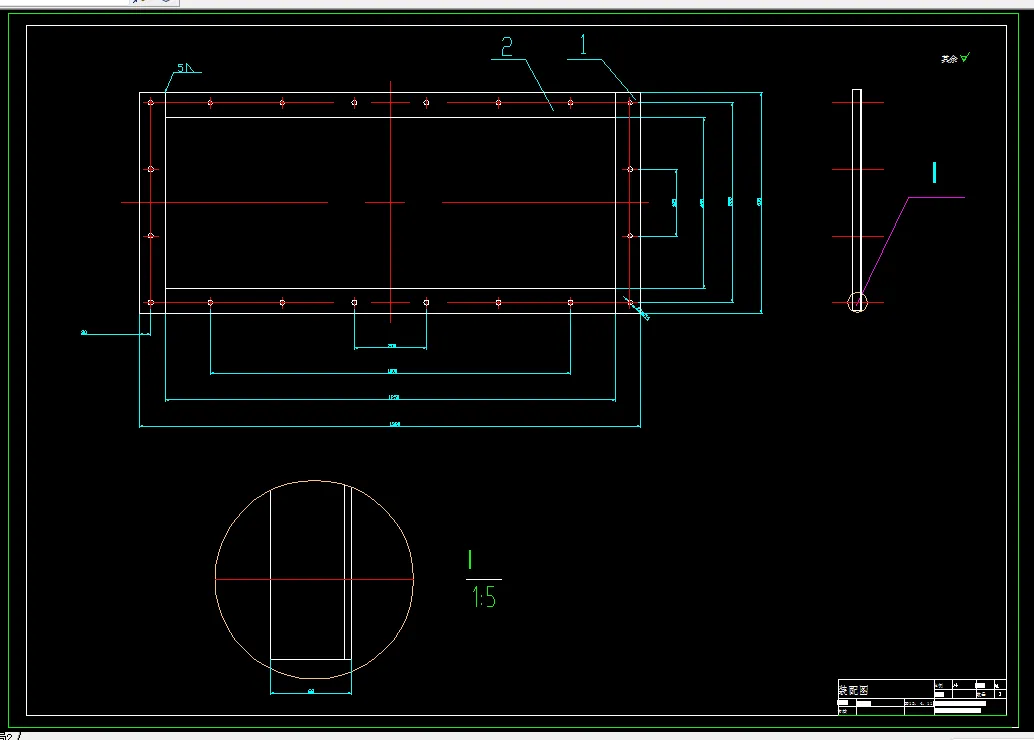Select the cyan detail marker I beside side view
1034x740 pixels.
coord(934,173)
